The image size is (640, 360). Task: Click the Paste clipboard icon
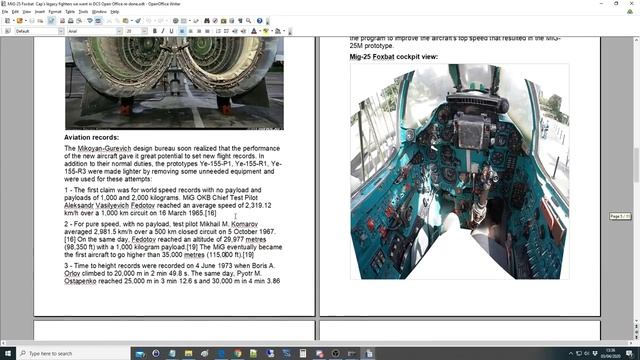[x=126, y=20]
